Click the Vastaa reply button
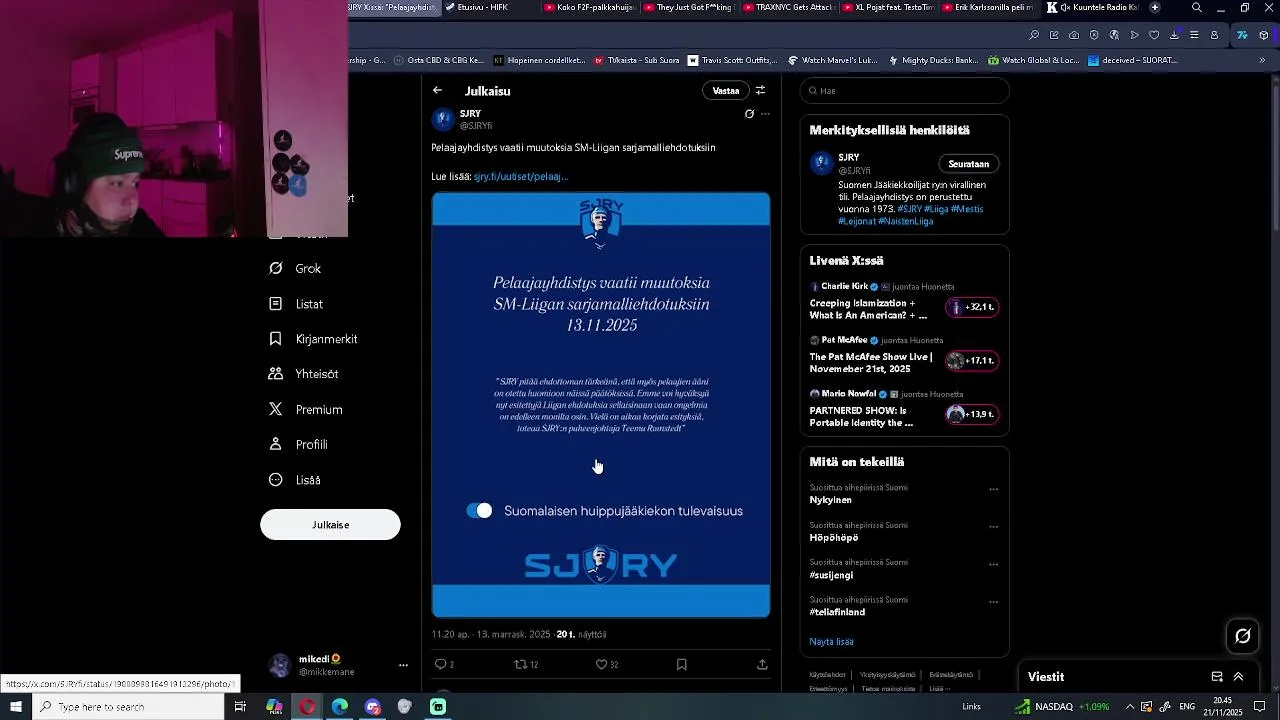The image size is (1280, 720). (x=726, y=90)
